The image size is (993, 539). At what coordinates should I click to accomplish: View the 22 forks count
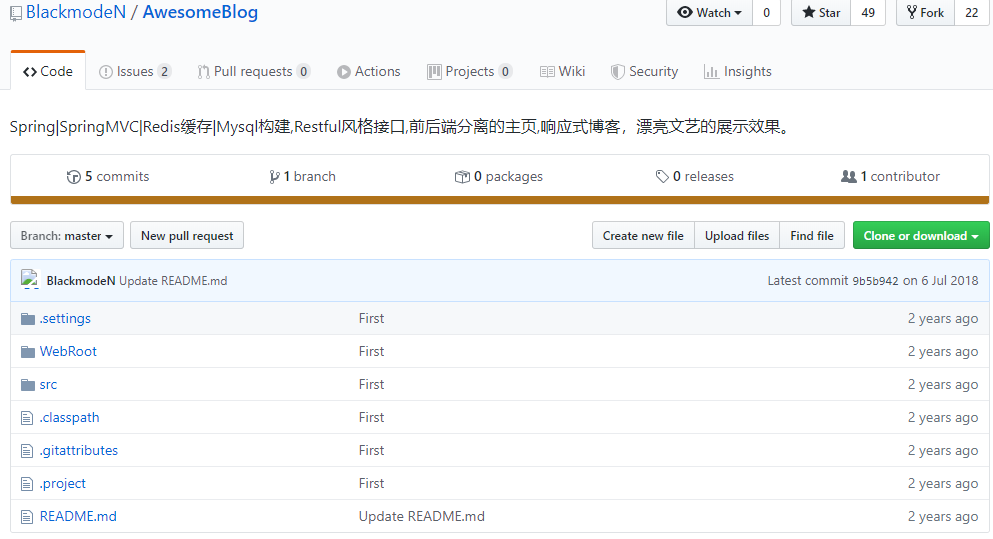click(971, 13)
